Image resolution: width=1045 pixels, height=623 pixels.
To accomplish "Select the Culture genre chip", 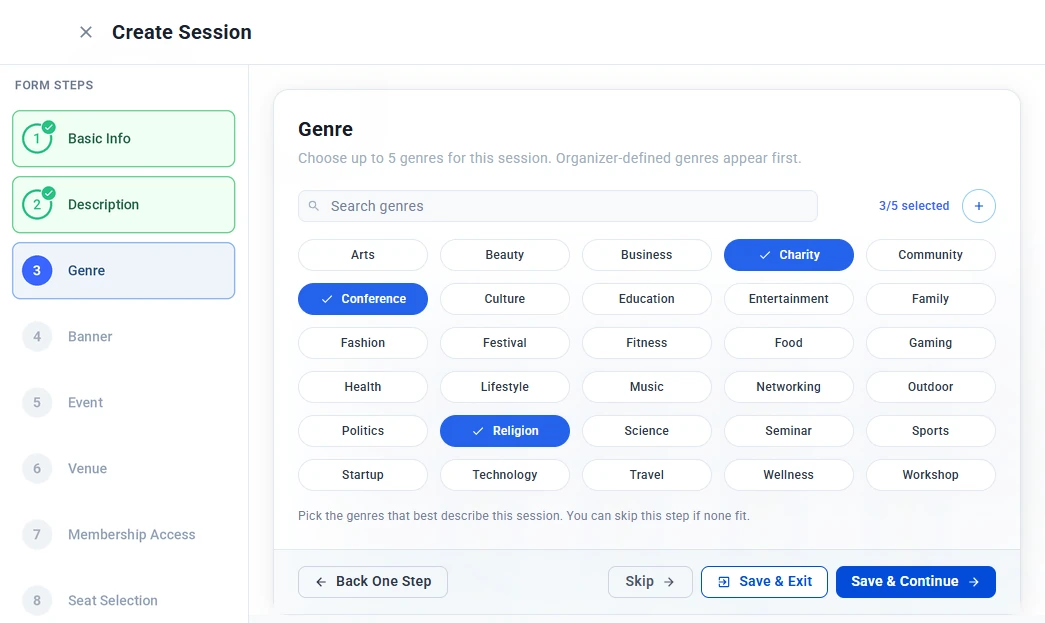I will [505, 299].
